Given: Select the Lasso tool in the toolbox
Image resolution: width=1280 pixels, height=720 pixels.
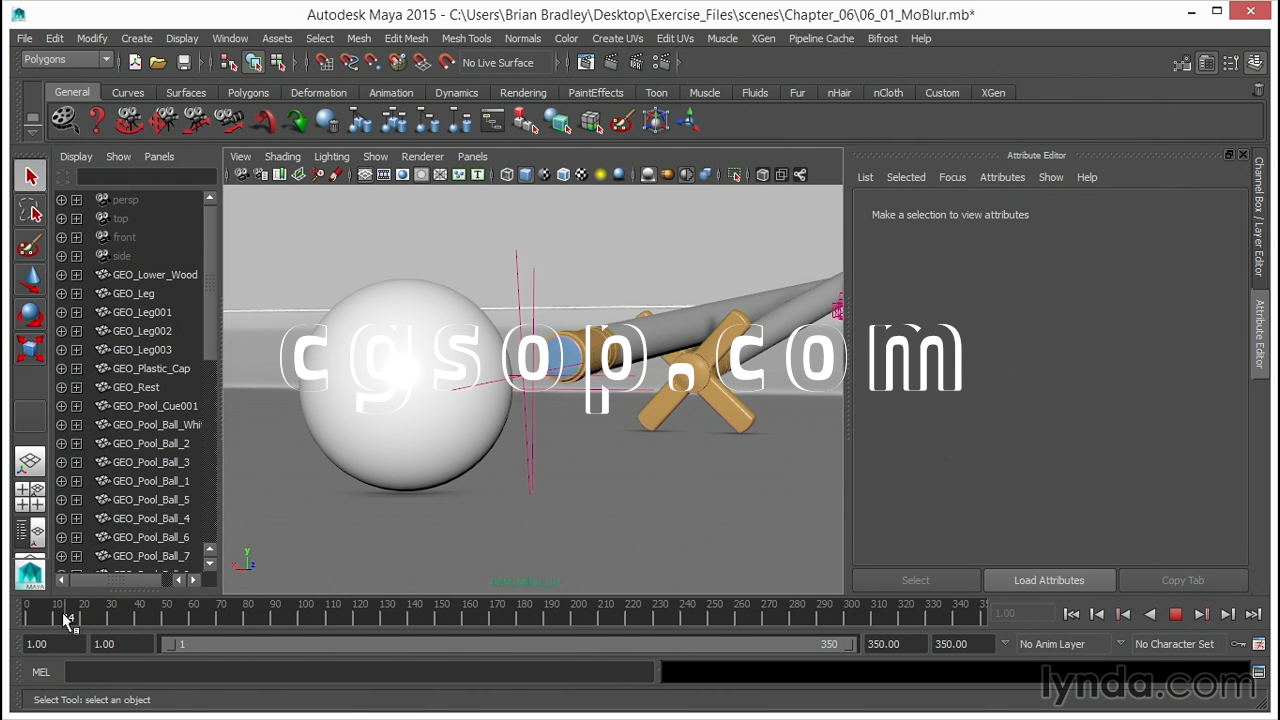Looking at the screenshot, I should point(30,211).
